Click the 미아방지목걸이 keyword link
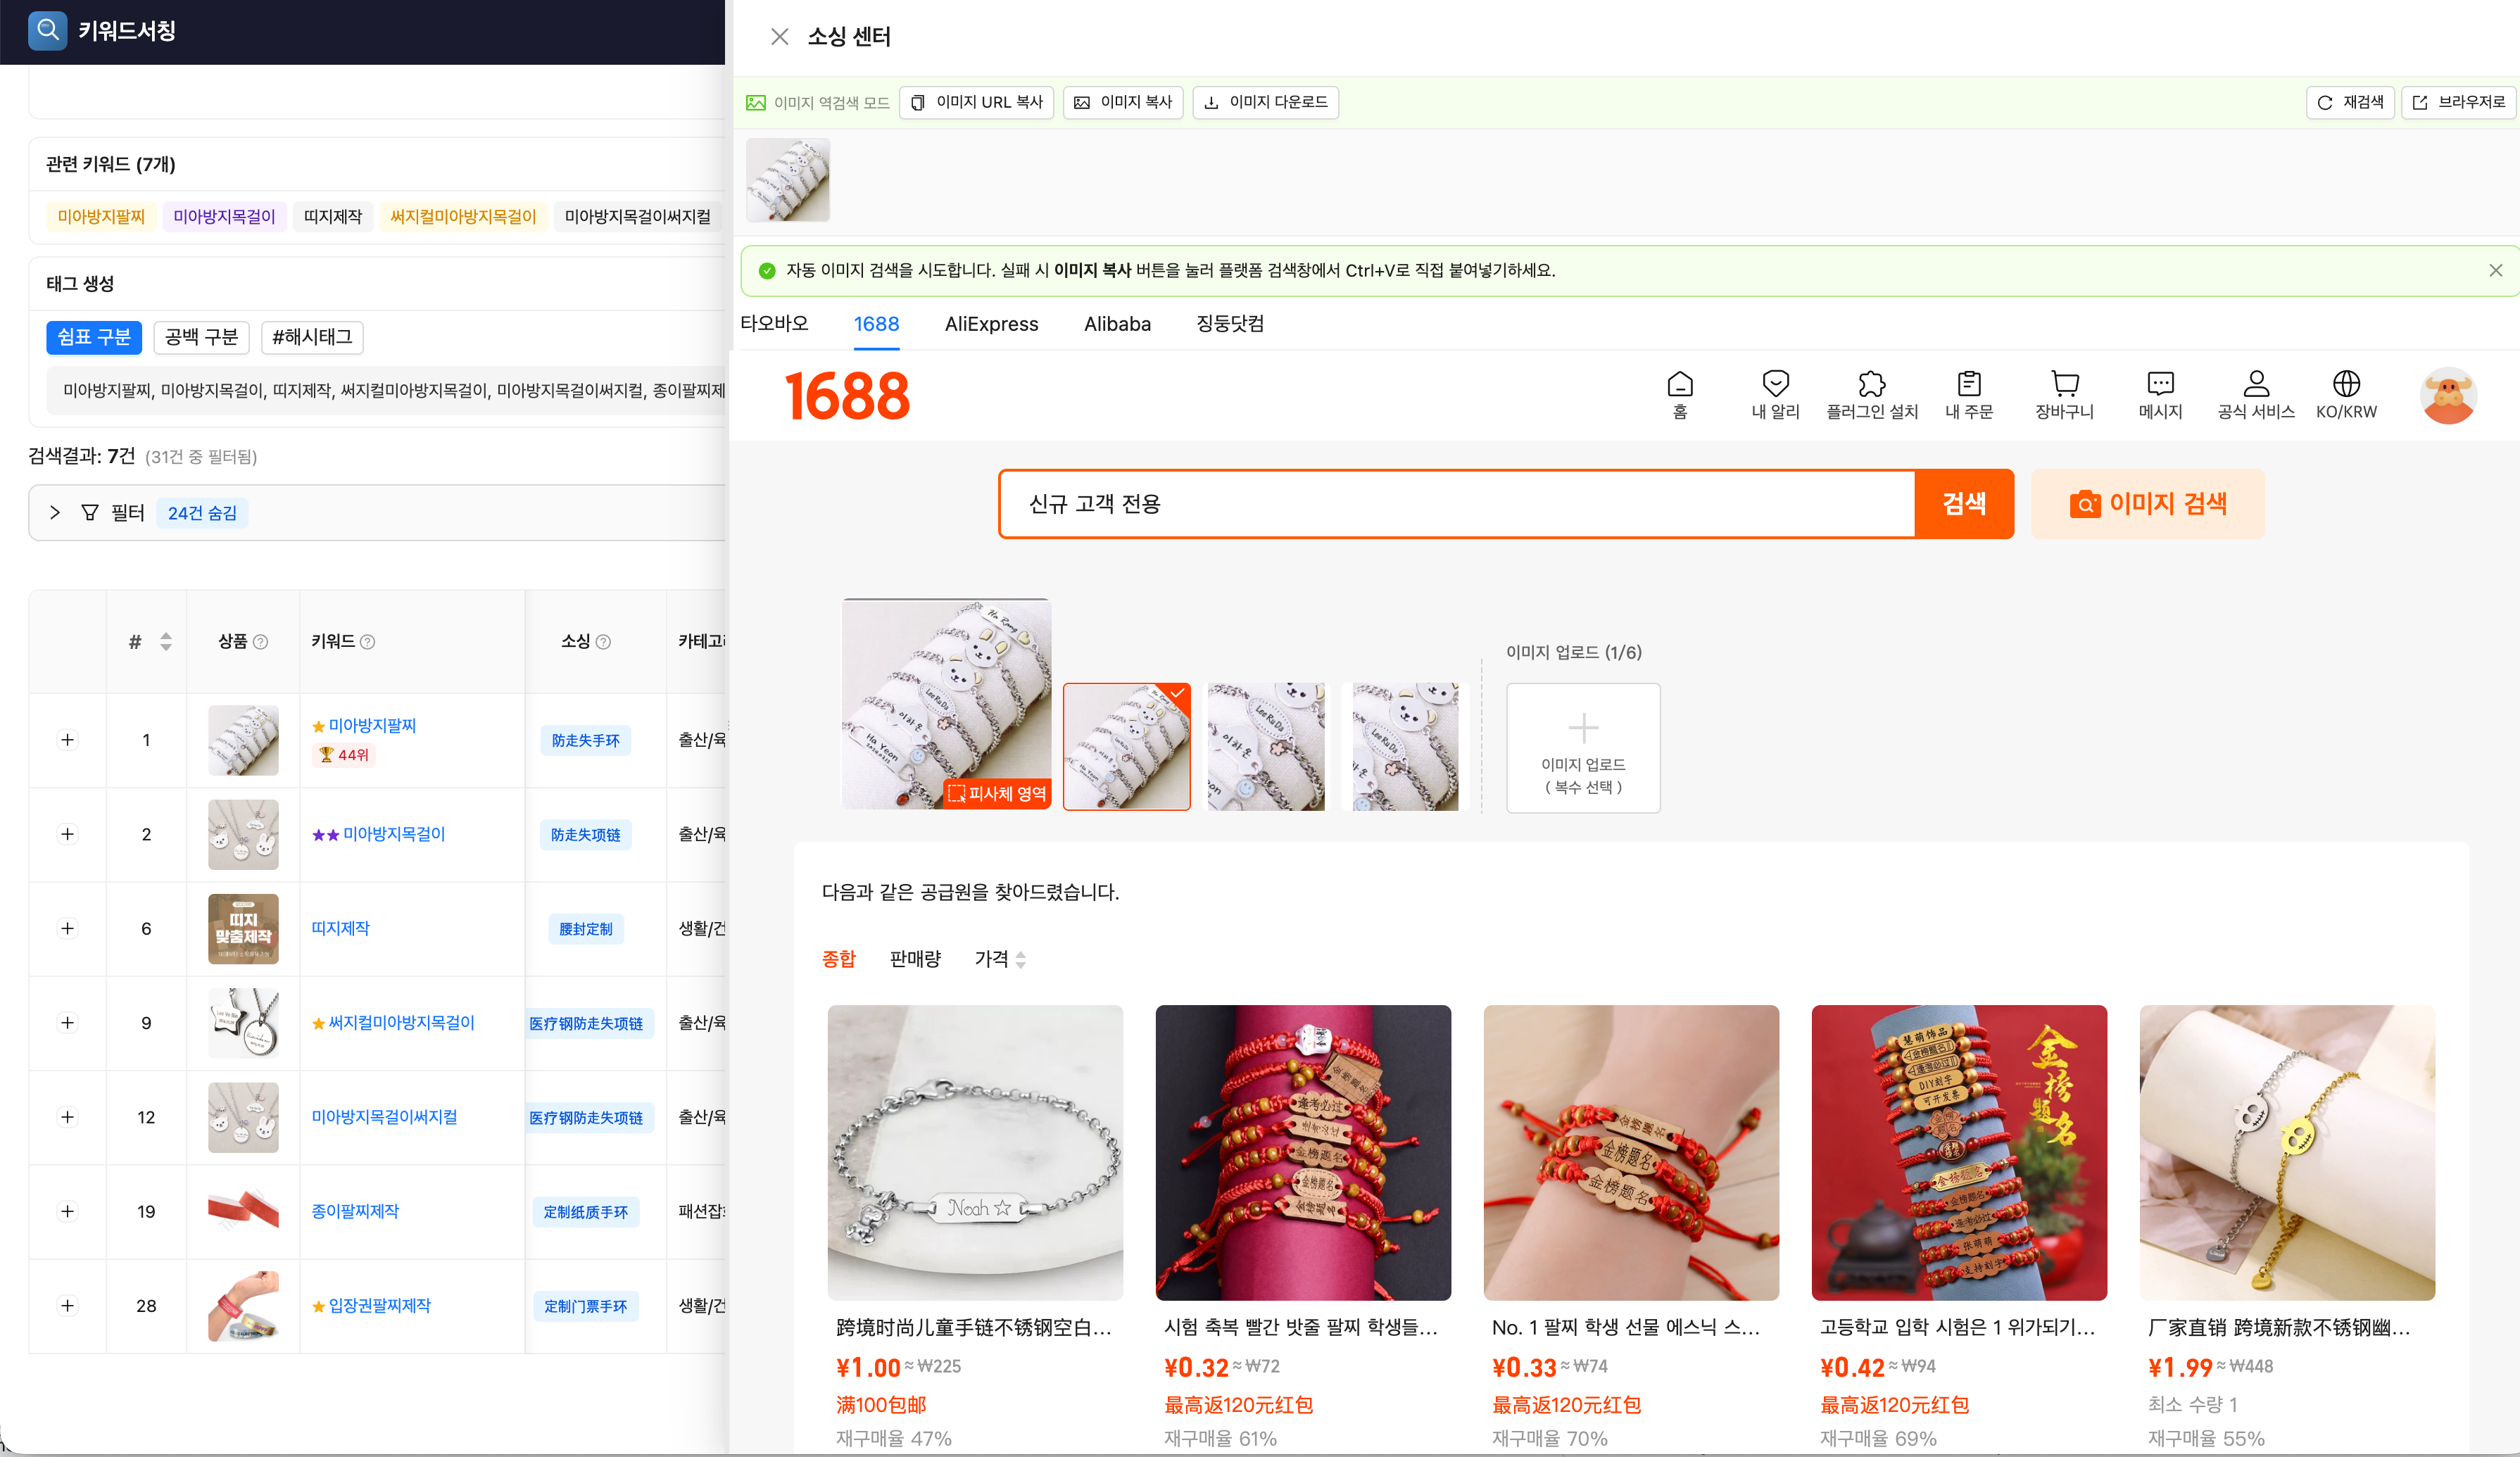 tap(394, 834)
